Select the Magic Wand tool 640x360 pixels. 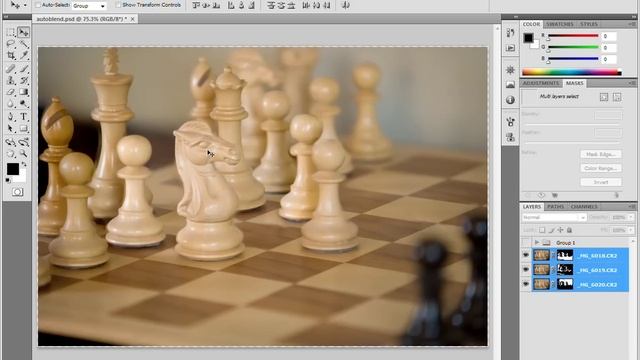(x=24, y=44)
